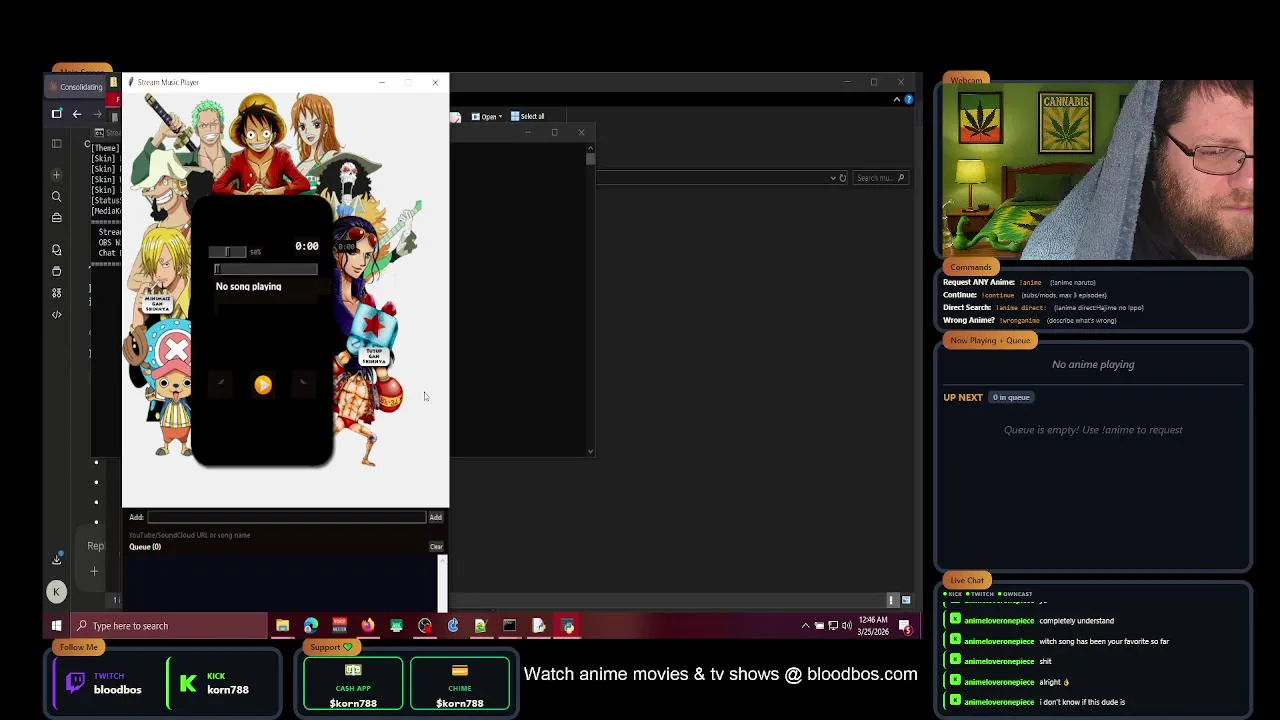Click the 'No song playing' label
Screen dimensions: 1280x720
pyautogui.click(x=248, y=287)
